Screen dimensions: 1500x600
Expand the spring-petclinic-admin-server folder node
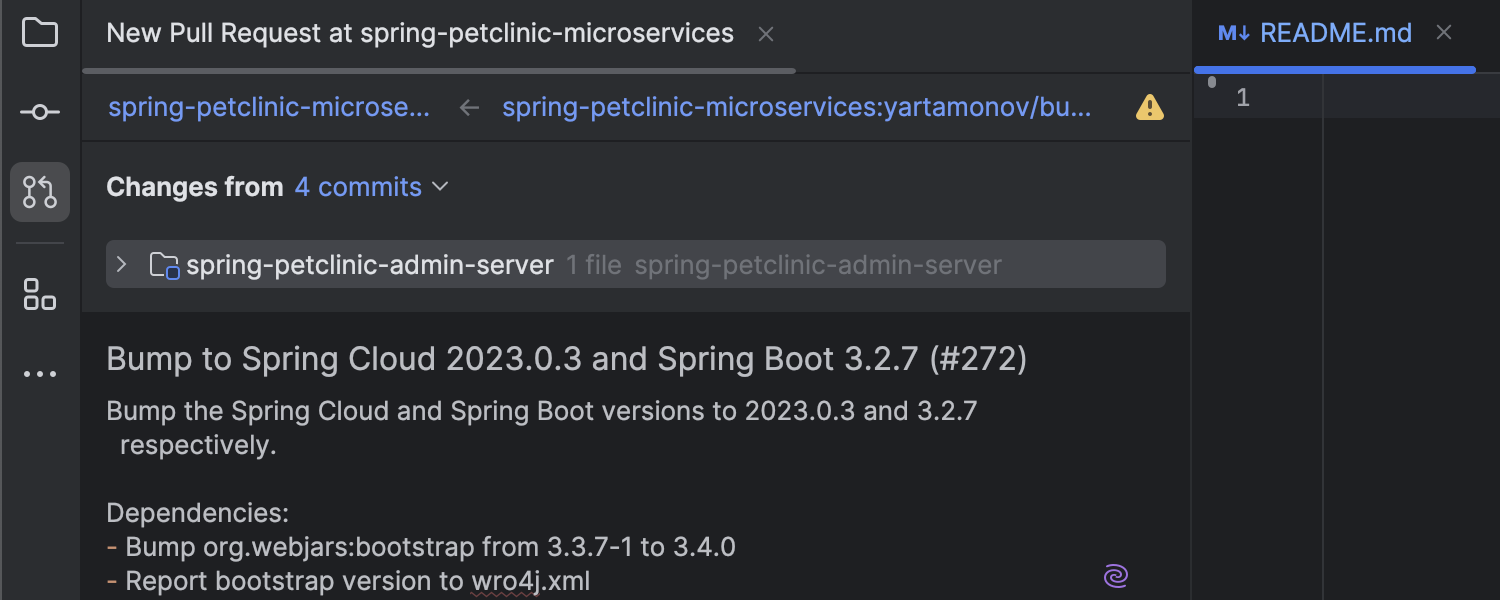coord(122,265)
